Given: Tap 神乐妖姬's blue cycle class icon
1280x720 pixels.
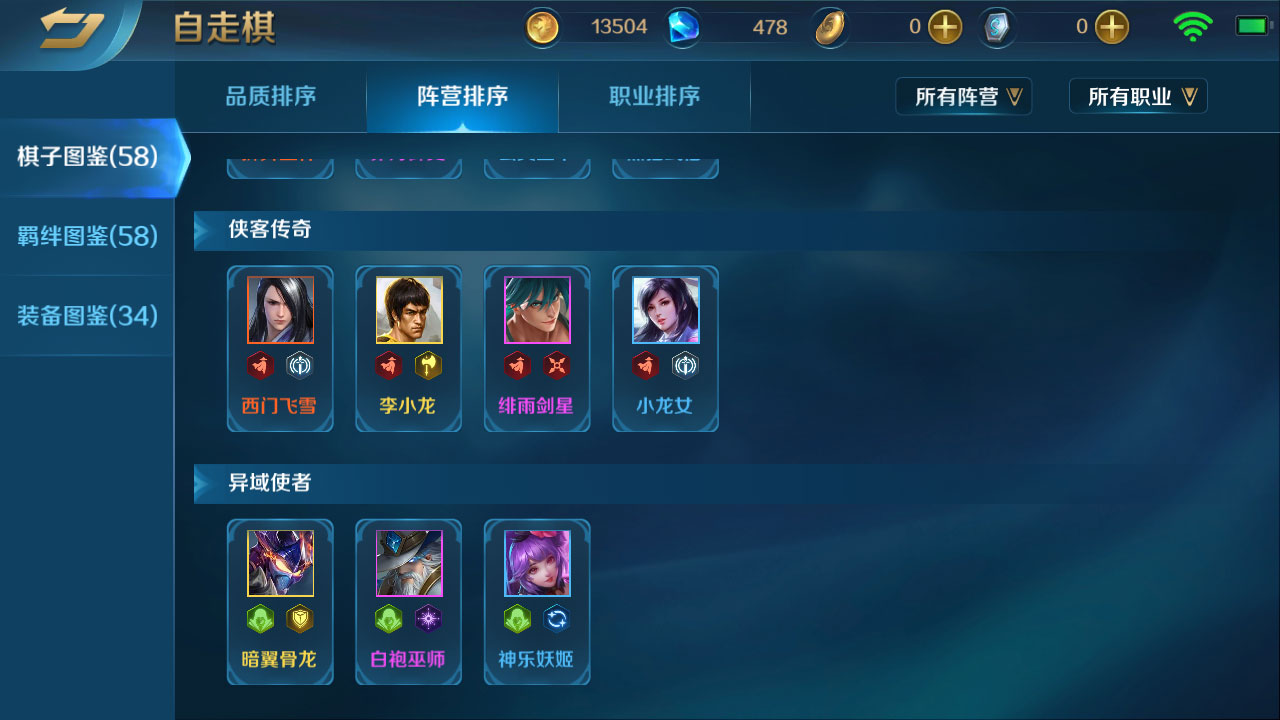Looking at the screenshot, I should point(557,619).
